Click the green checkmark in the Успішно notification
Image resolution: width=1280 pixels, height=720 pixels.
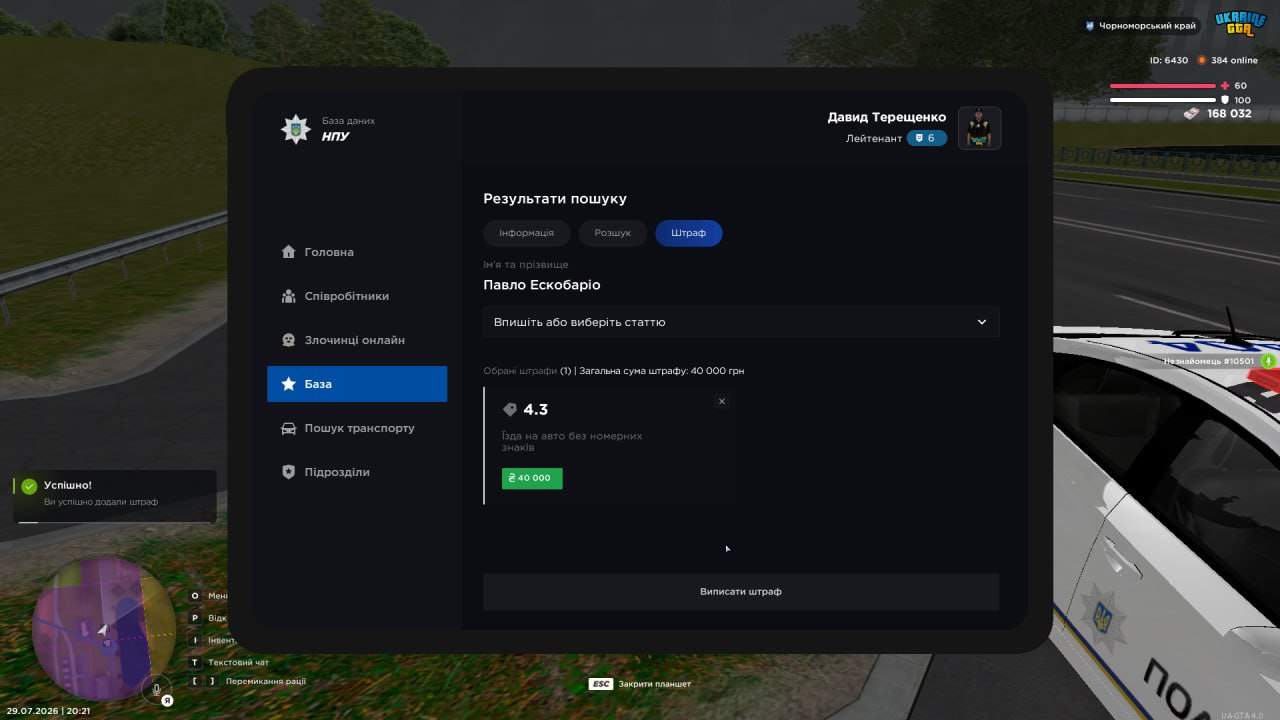point(29,486)
